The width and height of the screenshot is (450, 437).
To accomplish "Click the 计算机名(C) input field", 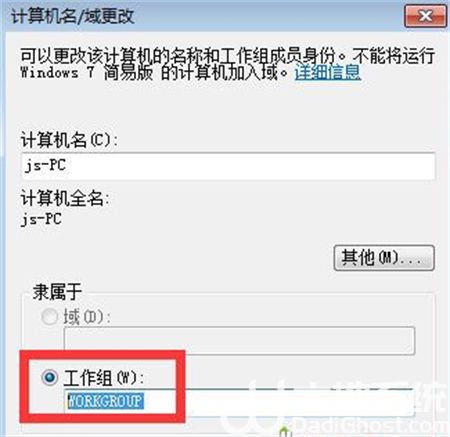I will click(x=228, y=166).
